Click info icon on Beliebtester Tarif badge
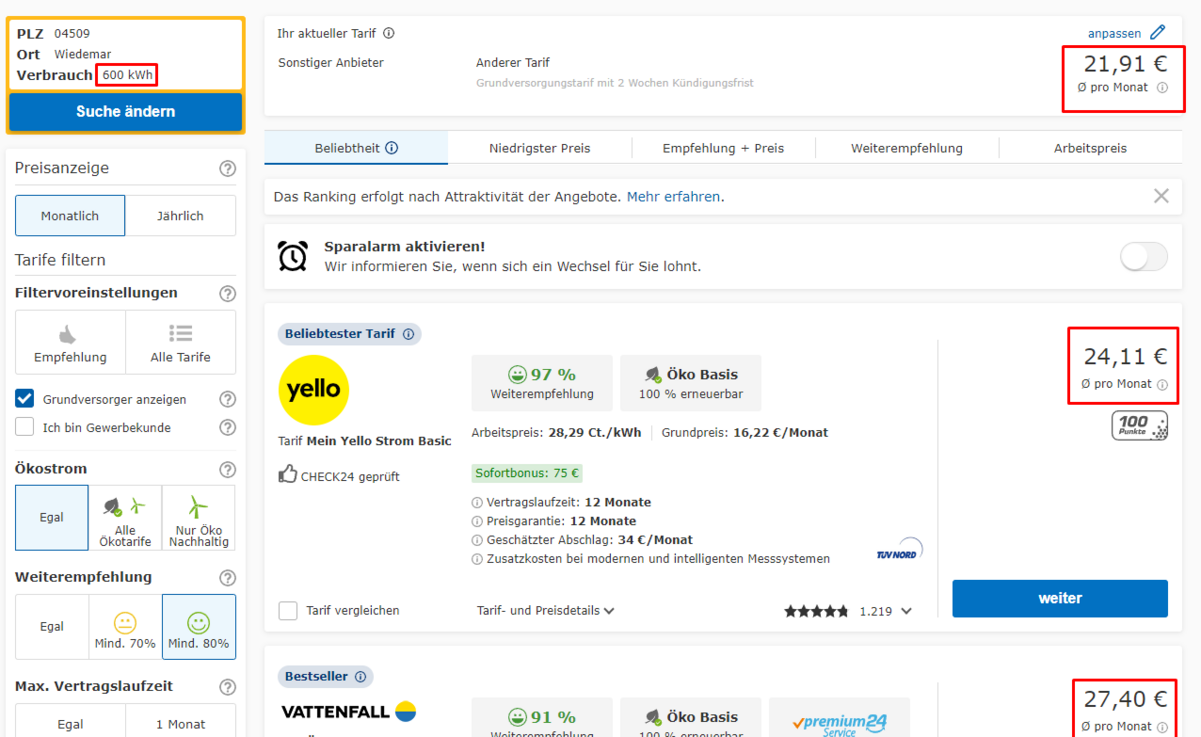Screen dimensions: 1201x737 [x=408, y=334]
